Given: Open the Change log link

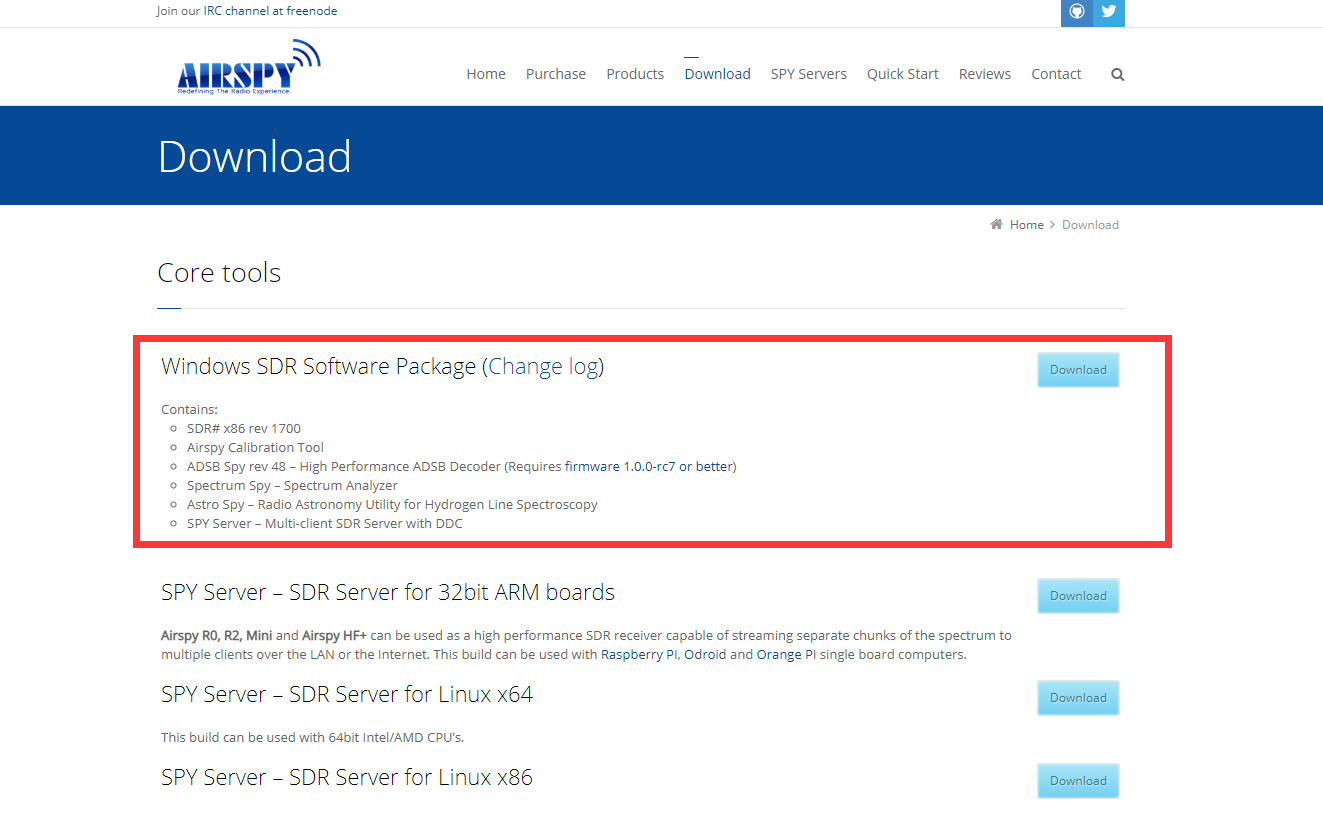Looking at the screenshot, I should point(543,366).
